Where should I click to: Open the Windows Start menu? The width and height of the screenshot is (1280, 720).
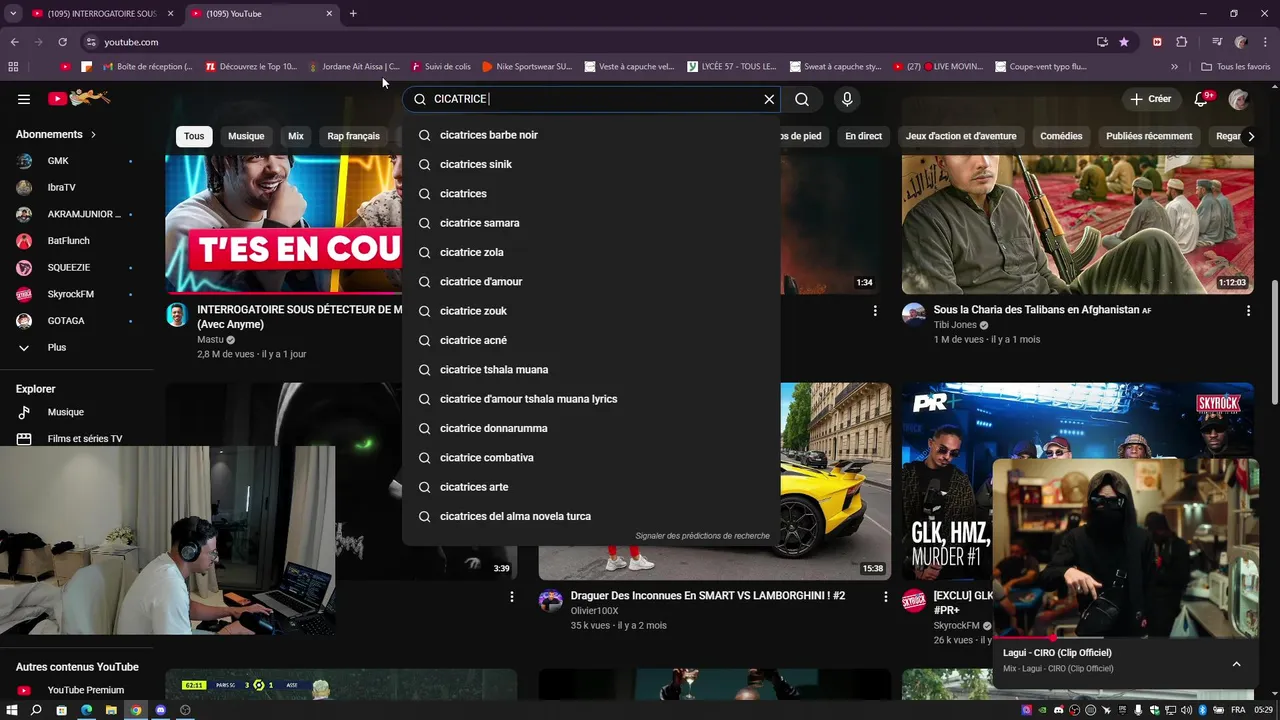(12, 710)
